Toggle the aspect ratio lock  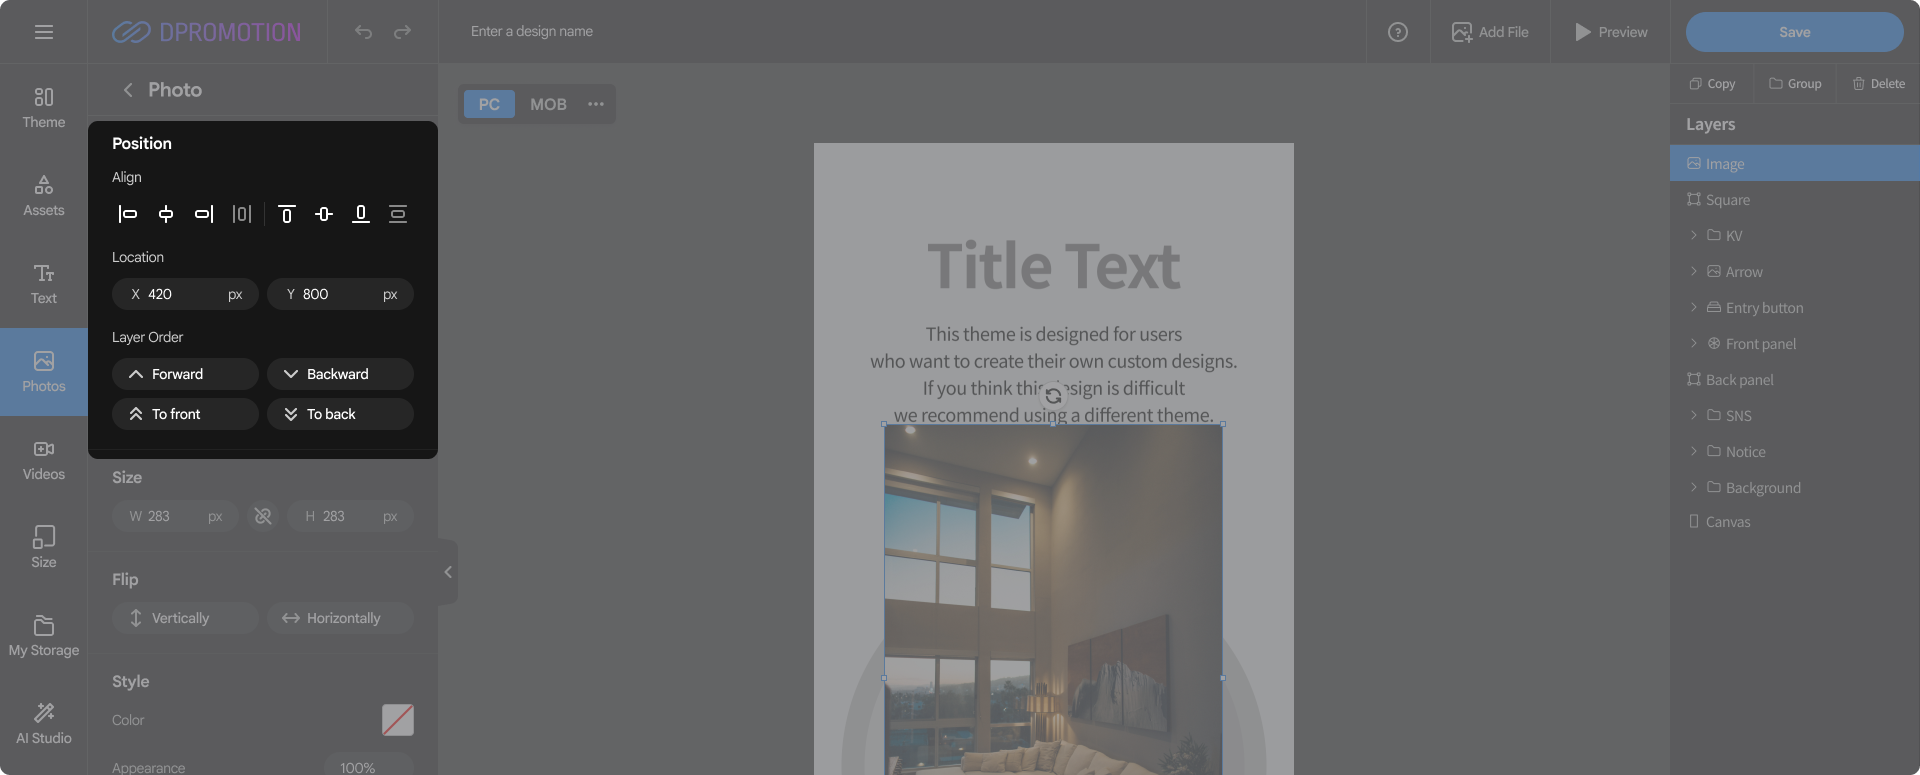pyautogui.click(x=263, y=516)
